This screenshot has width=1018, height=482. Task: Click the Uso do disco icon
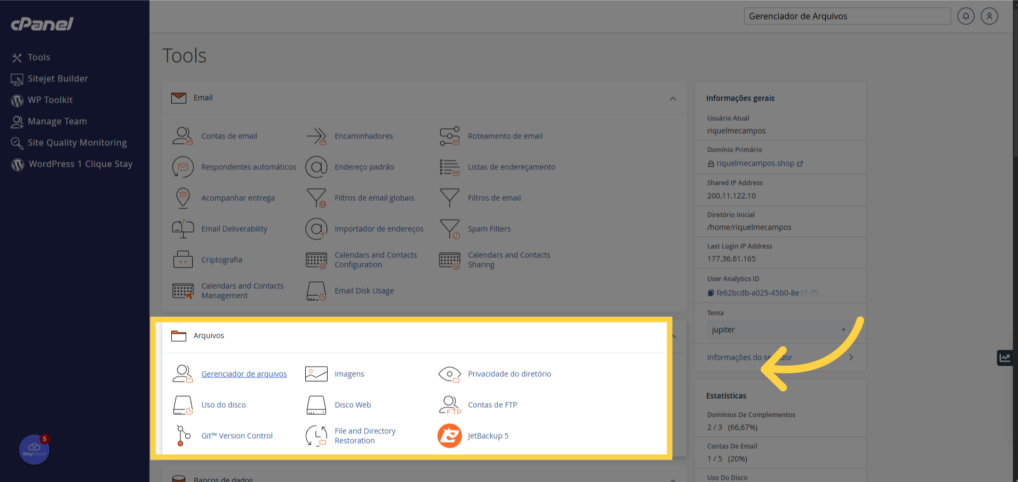coord(182,405)
